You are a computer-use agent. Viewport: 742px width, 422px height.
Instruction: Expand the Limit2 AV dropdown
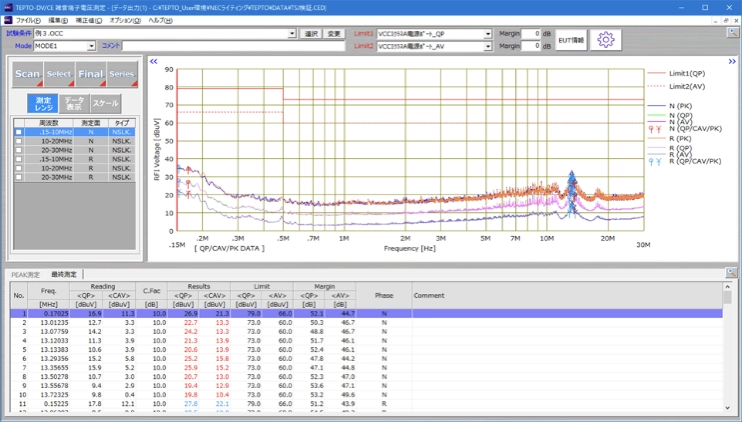pyautogui.click(x=488, y=46)
